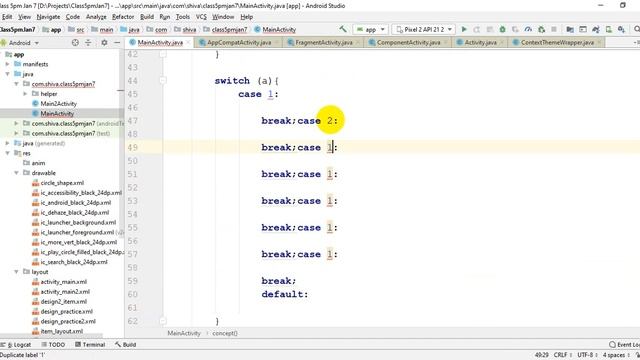Open the Terminal tool window
The image size is (640, 360).
(90, 344)
